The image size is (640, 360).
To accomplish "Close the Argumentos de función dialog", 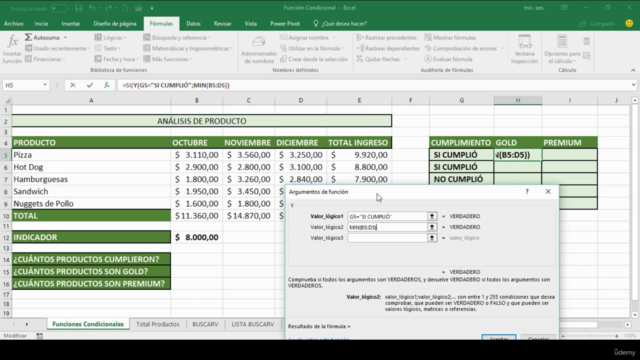I will (548, 191).
